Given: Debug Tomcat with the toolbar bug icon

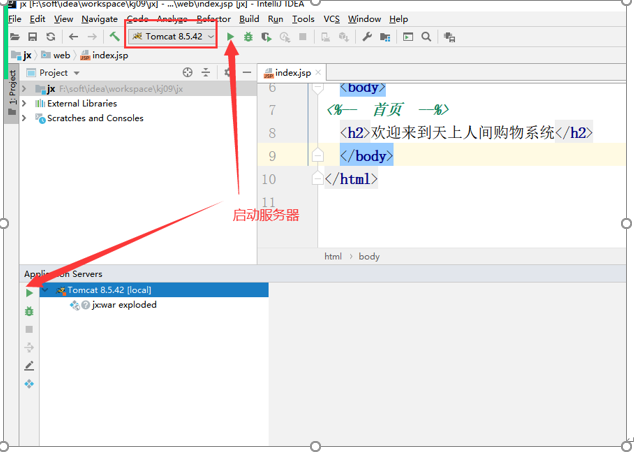Looking at the screenshot, I should tap(248, 37).
